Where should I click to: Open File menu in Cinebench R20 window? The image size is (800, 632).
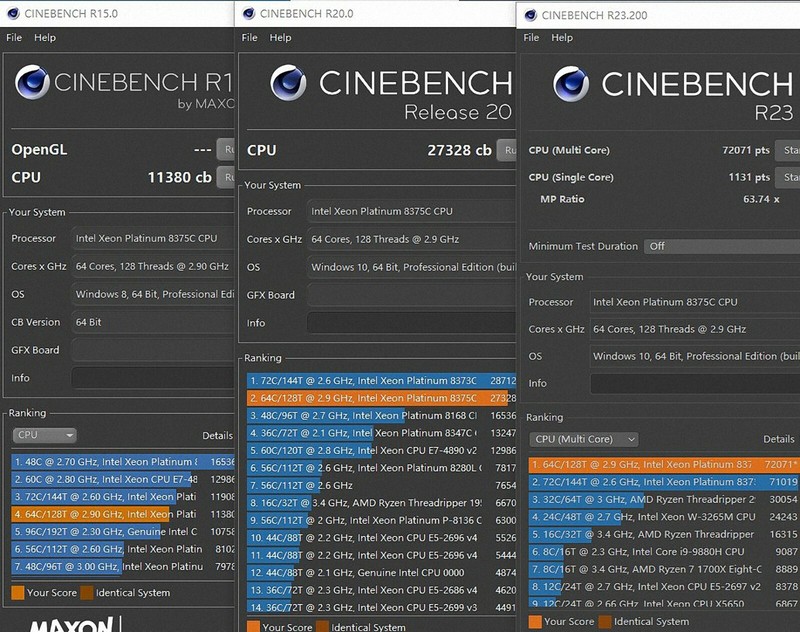(x=249, y=37)
